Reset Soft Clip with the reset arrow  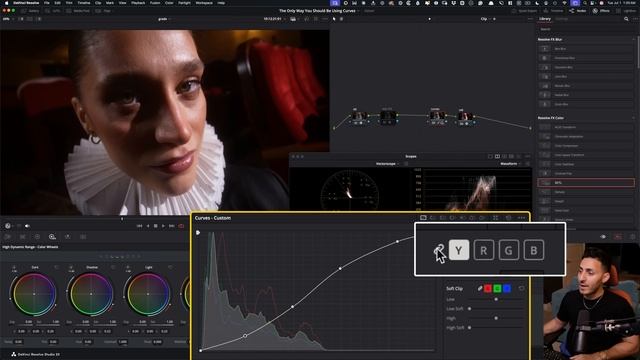521,289
